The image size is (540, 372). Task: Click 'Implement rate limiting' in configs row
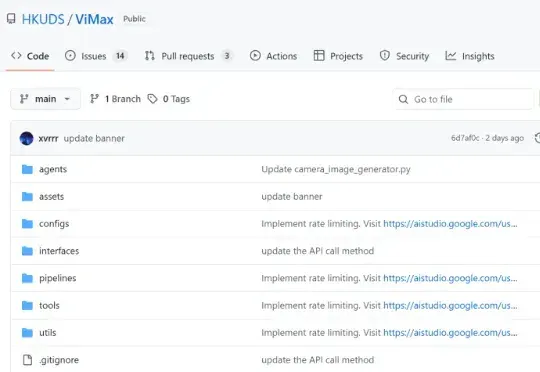coord(311,224)
